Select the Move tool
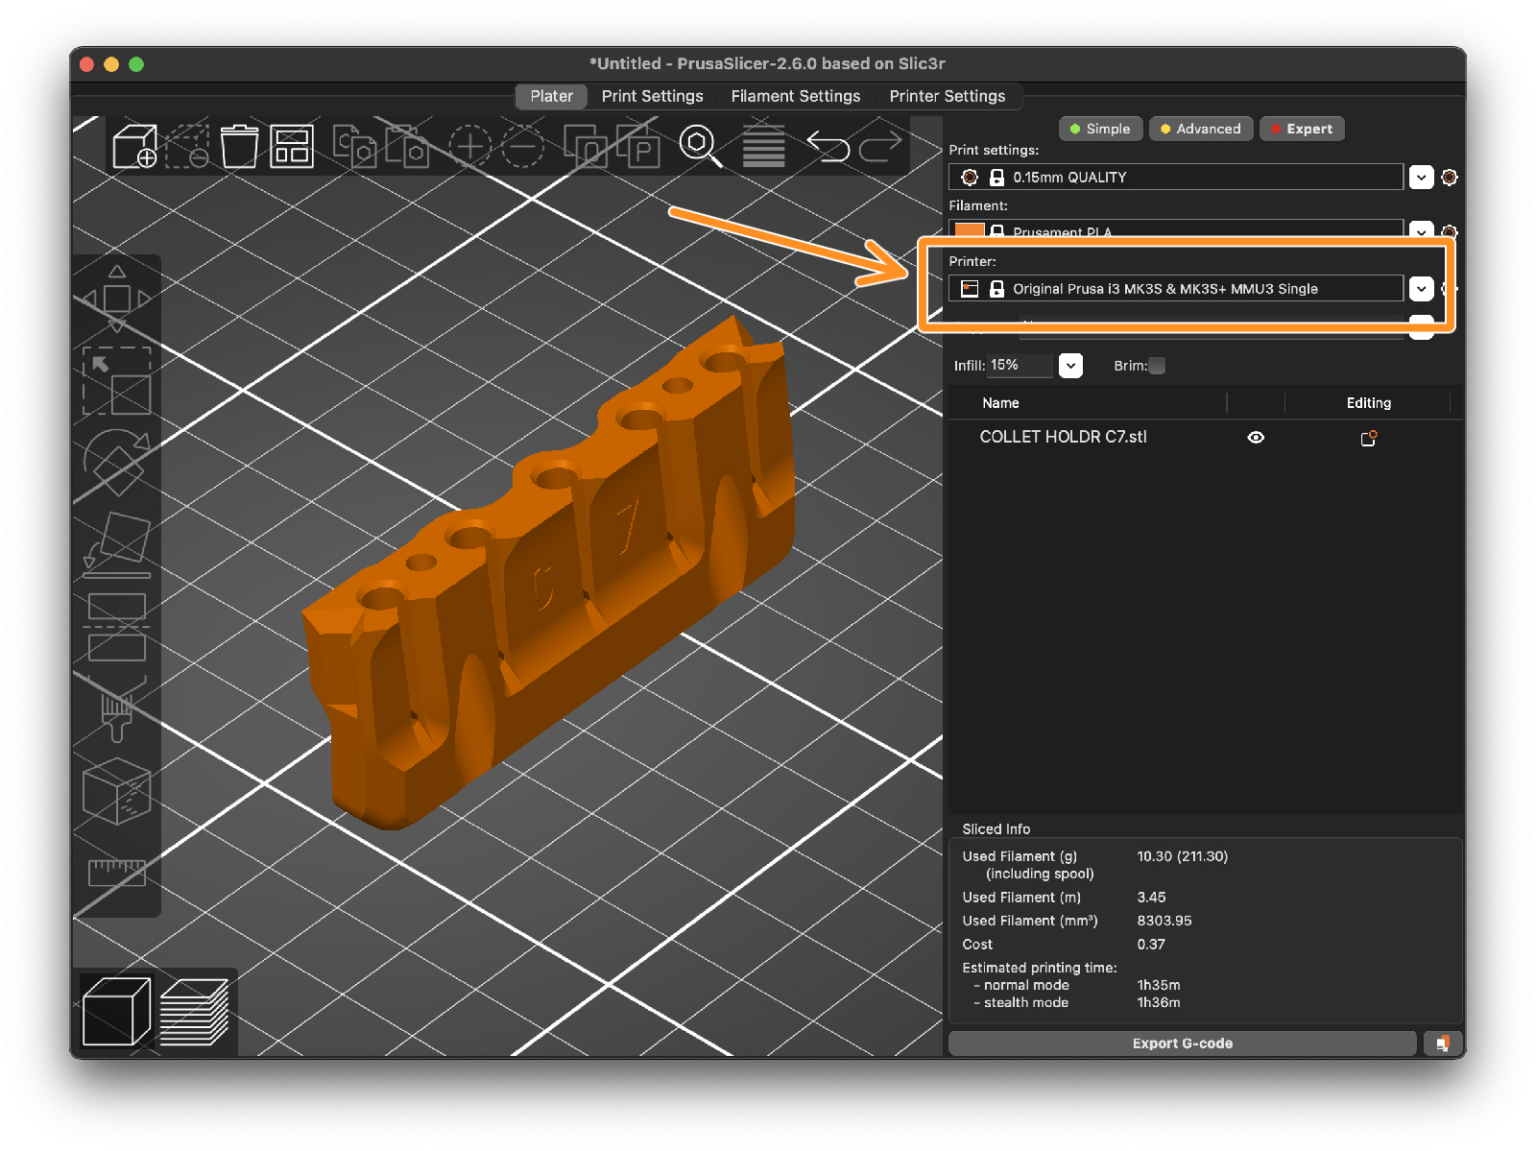 (x=117, y=297)
